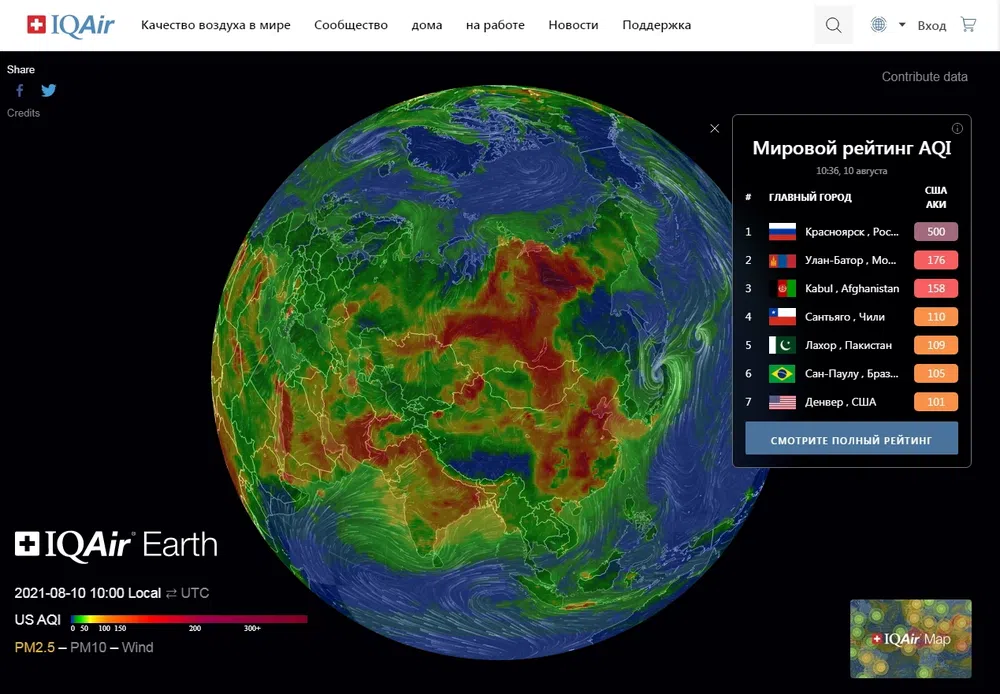Close the world AQI ranking panel
The width and height of the screenshot is (1000, 694).
(714, 128)
